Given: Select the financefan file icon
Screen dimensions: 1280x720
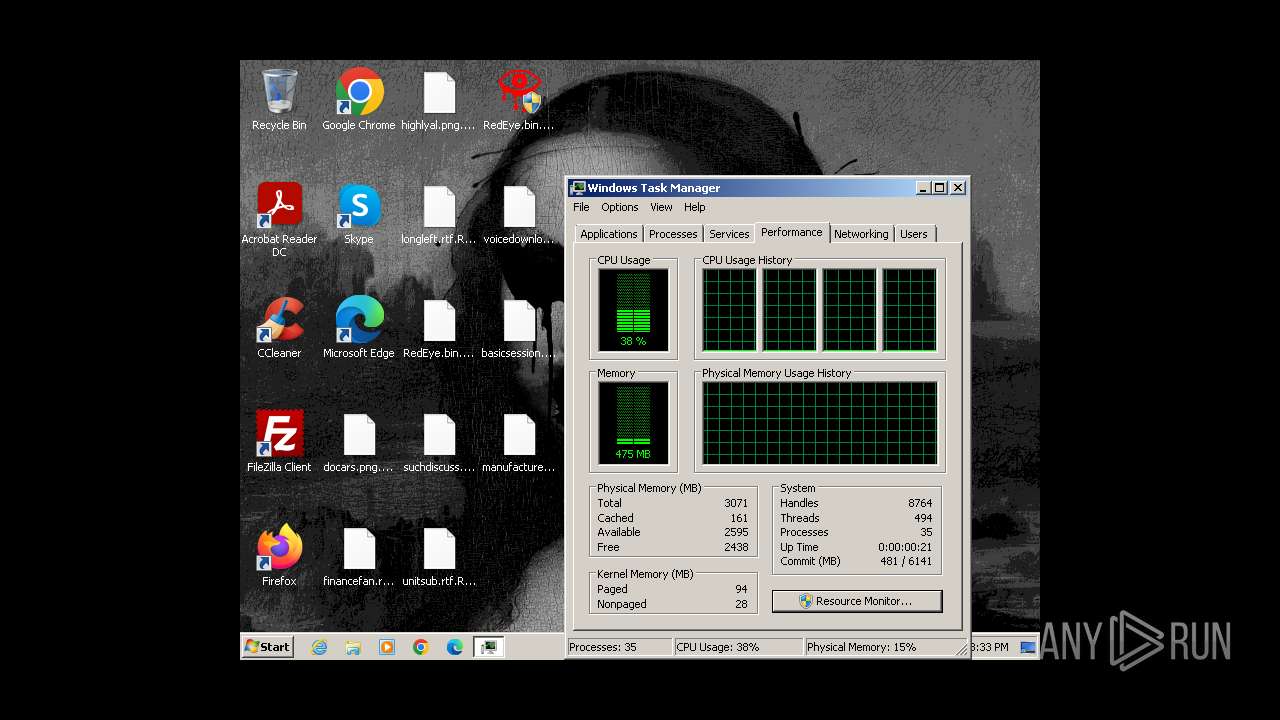Looking at the screenshot, I should [359, 556].
